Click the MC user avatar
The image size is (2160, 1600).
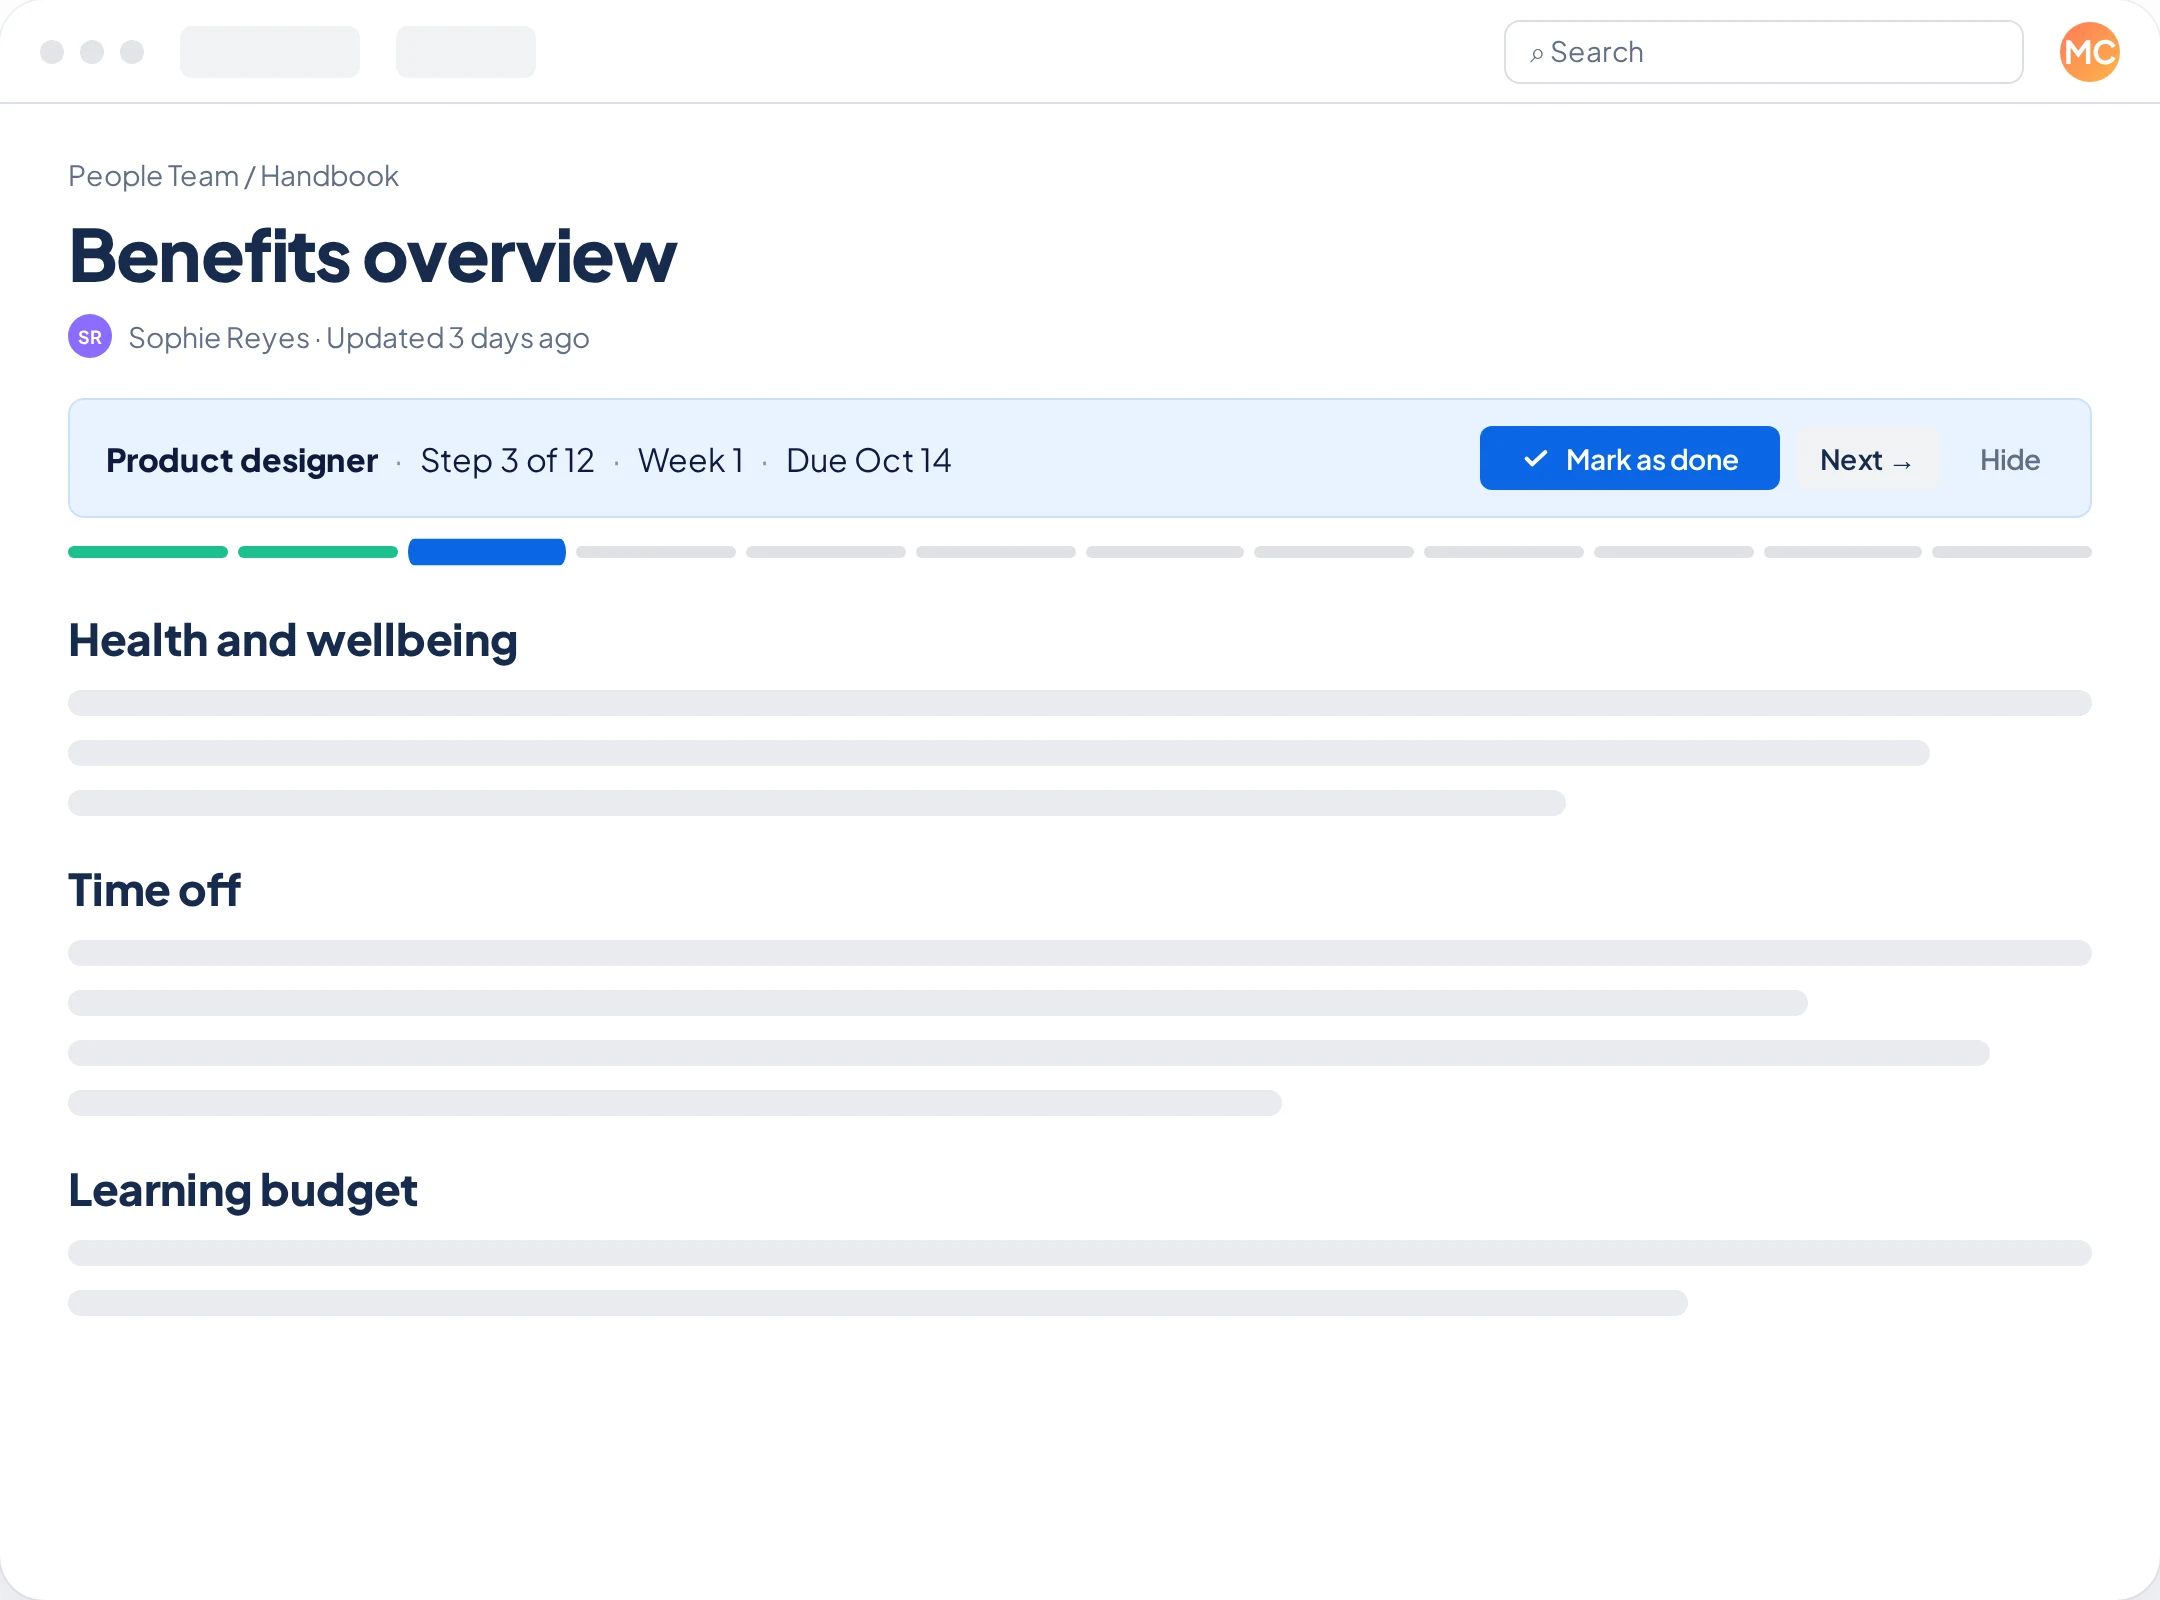pos(2089,52)
